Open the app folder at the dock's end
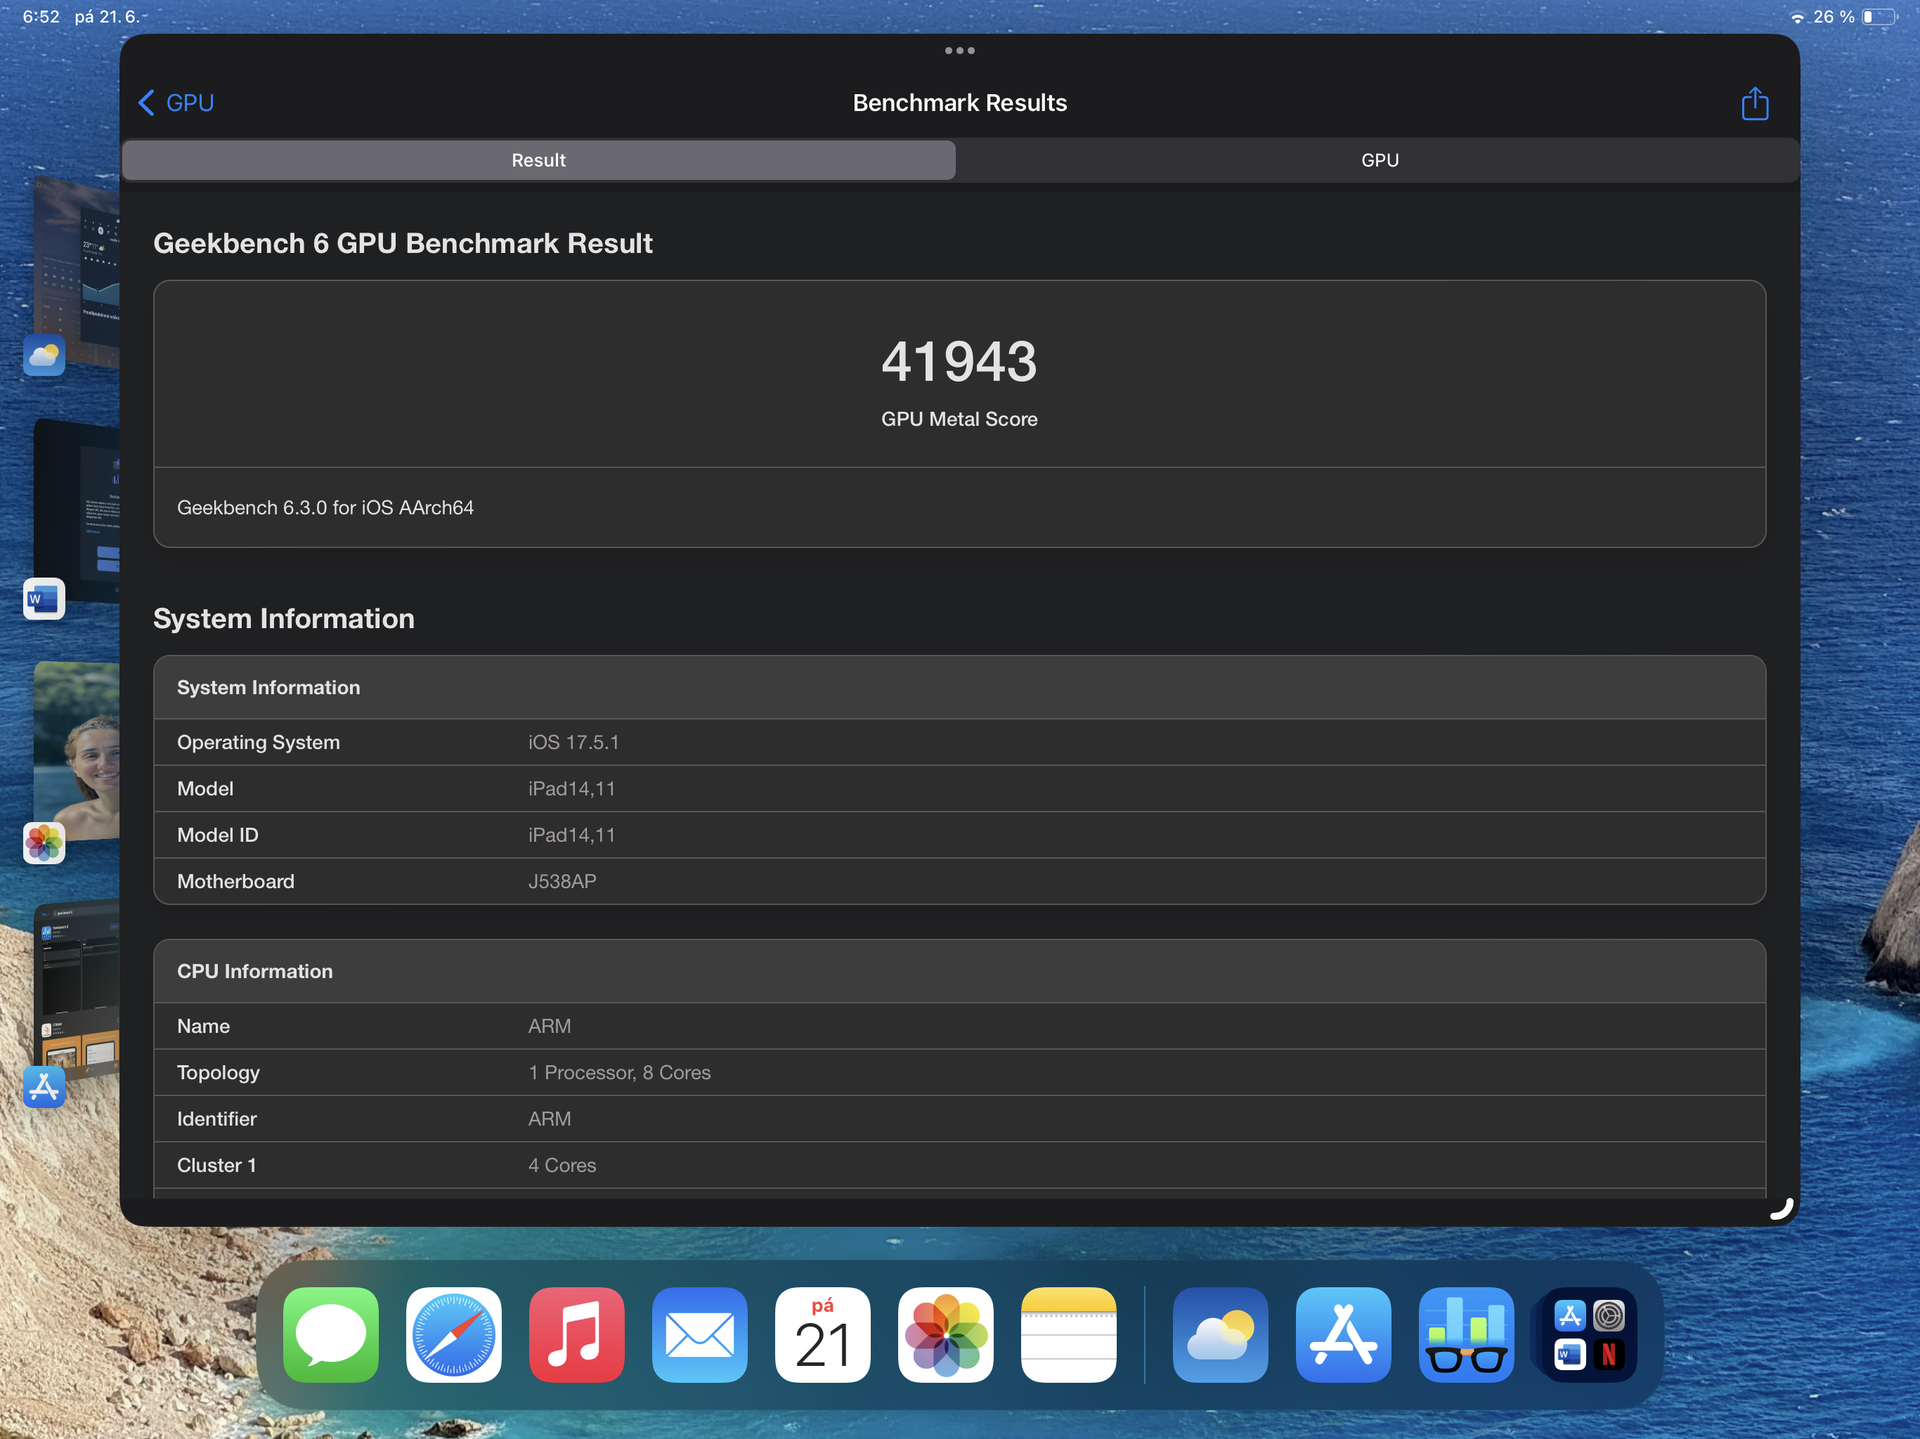 pyautogui.click(x=1589, y=1335)
